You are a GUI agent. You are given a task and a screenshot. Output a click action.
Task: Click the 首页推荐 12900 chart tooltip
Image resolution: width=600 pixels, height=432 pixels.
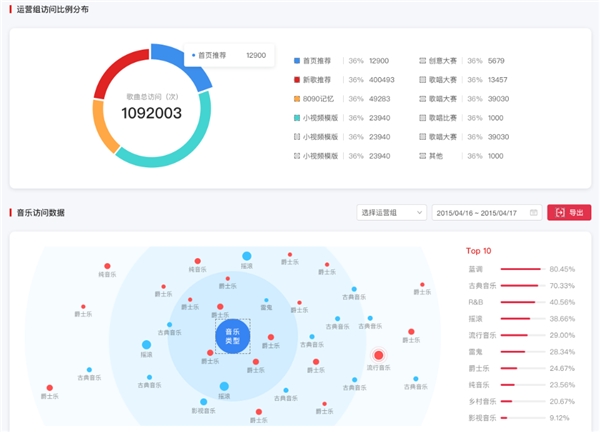pyautogui.click(x=229, y=55)
